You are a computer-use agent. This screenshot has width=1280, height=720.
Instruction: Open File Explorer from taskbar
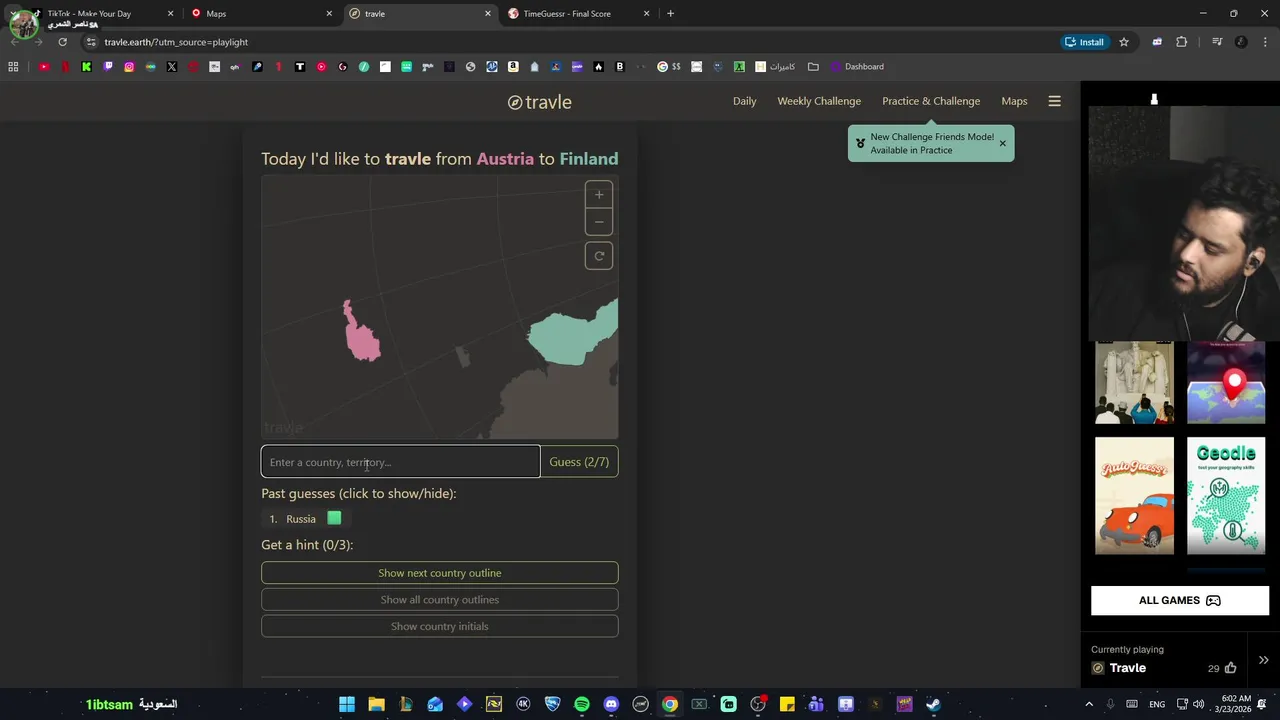pyautogui.click(x=376, y=704)
